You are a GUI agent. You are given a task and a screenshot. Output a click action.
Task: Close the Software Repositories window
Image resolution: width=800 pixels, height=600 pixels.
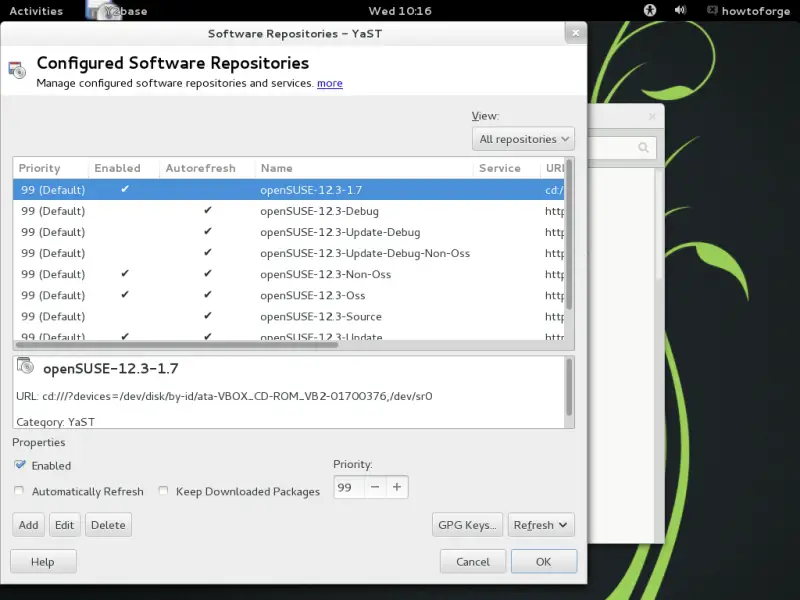click(576, 33)
